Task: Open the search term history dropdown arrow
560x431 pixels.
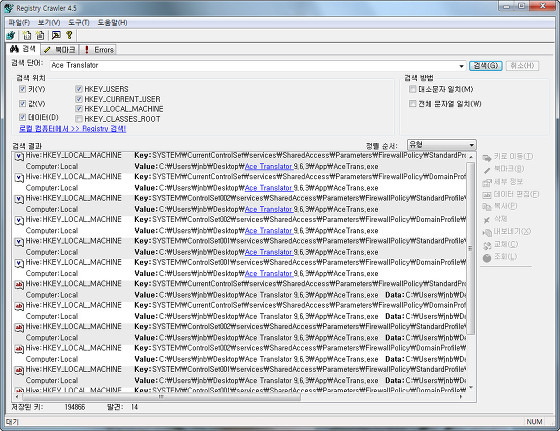Action: [461, 66]
